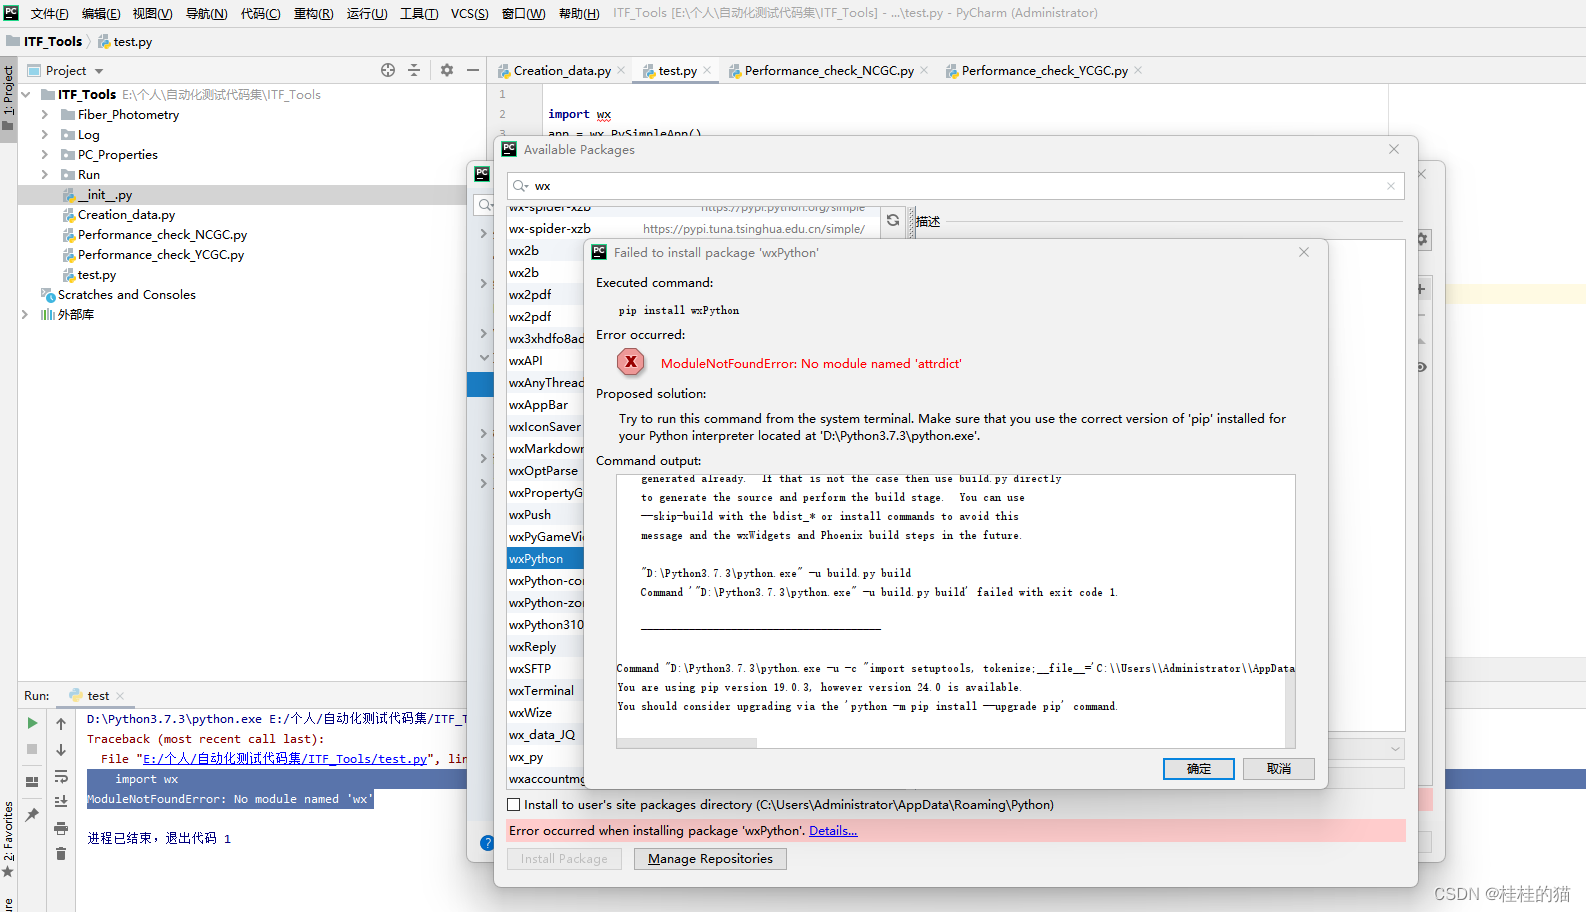1586x912 pixels.
Task: Click the locate/scroll-from-source target icon in Project panel
Action: coord(388,70)
